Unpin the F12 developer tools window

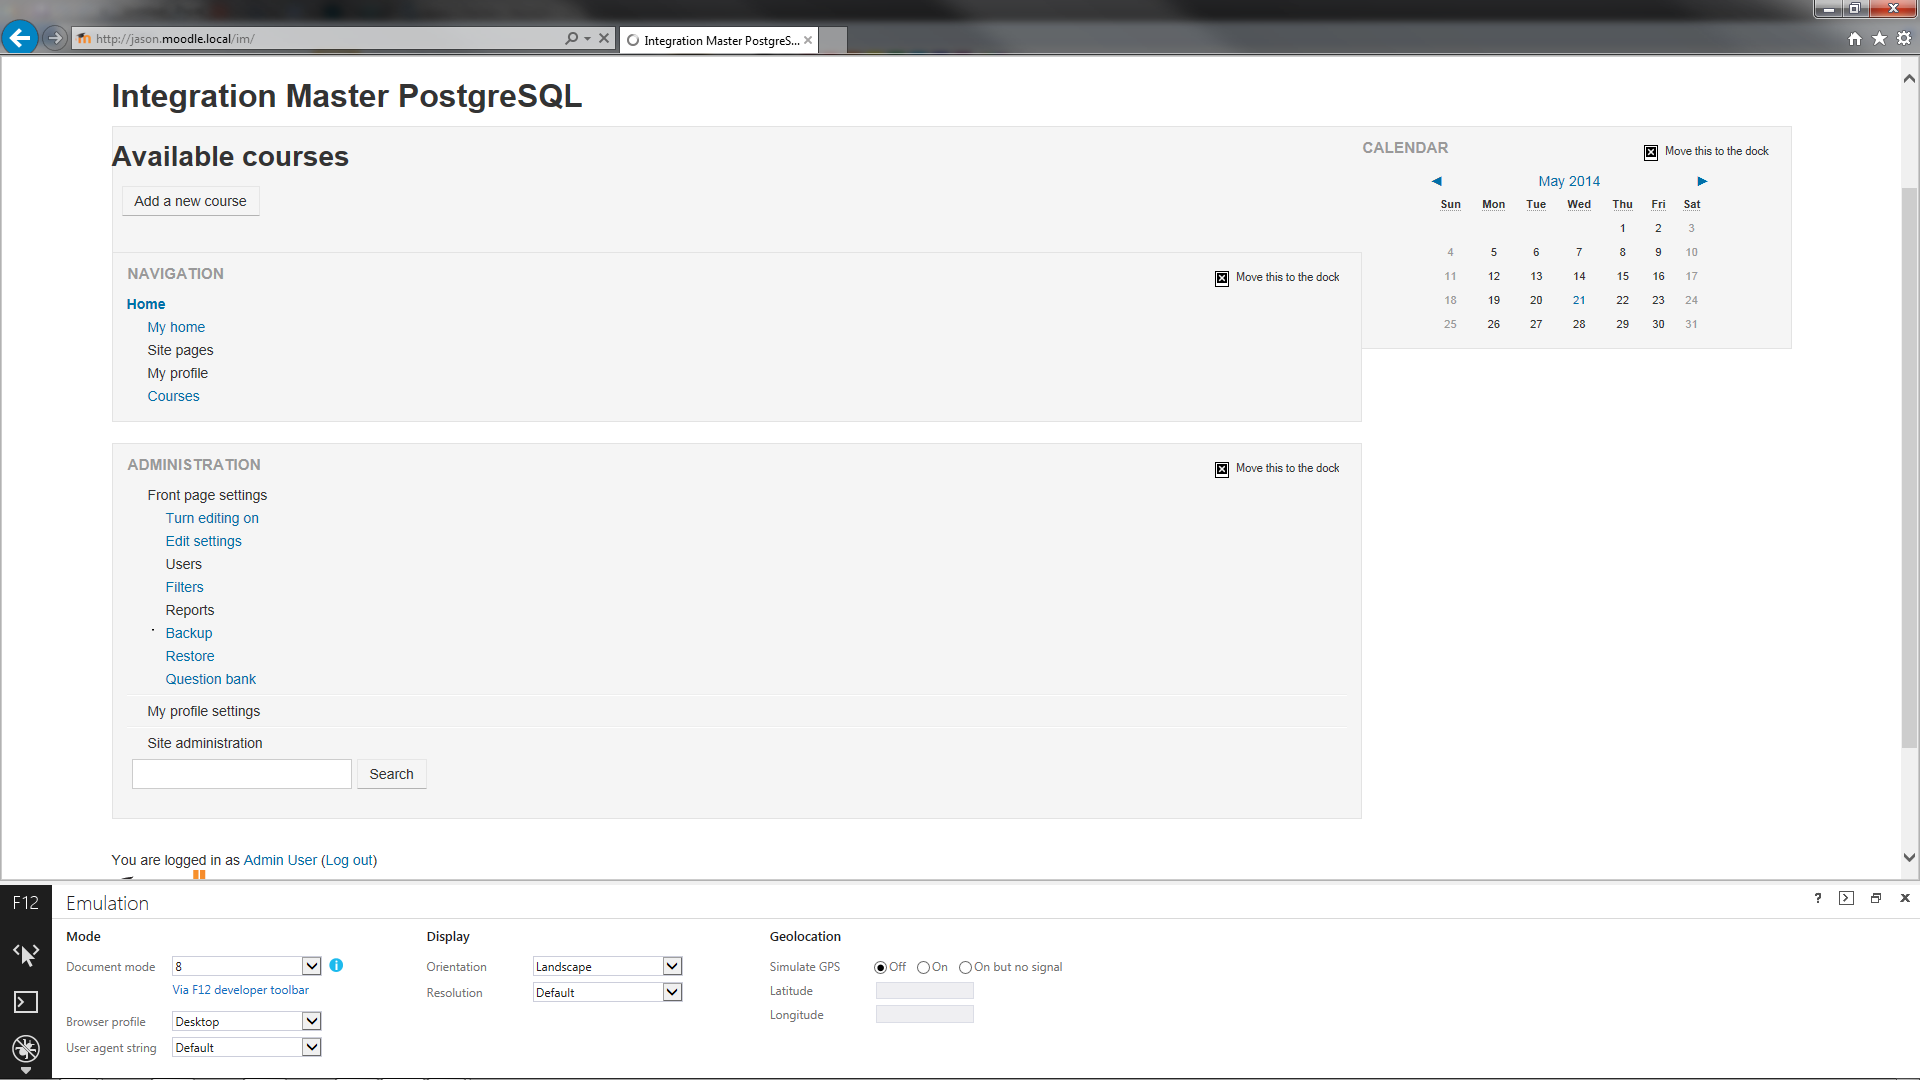(1876, 898)
